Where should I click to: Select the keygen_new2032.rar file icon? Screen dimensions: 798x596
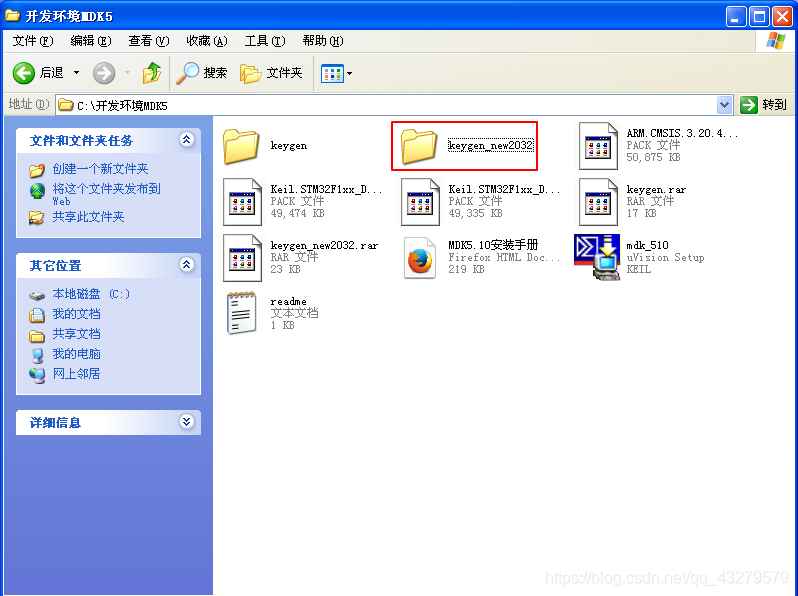click(242, 258)
